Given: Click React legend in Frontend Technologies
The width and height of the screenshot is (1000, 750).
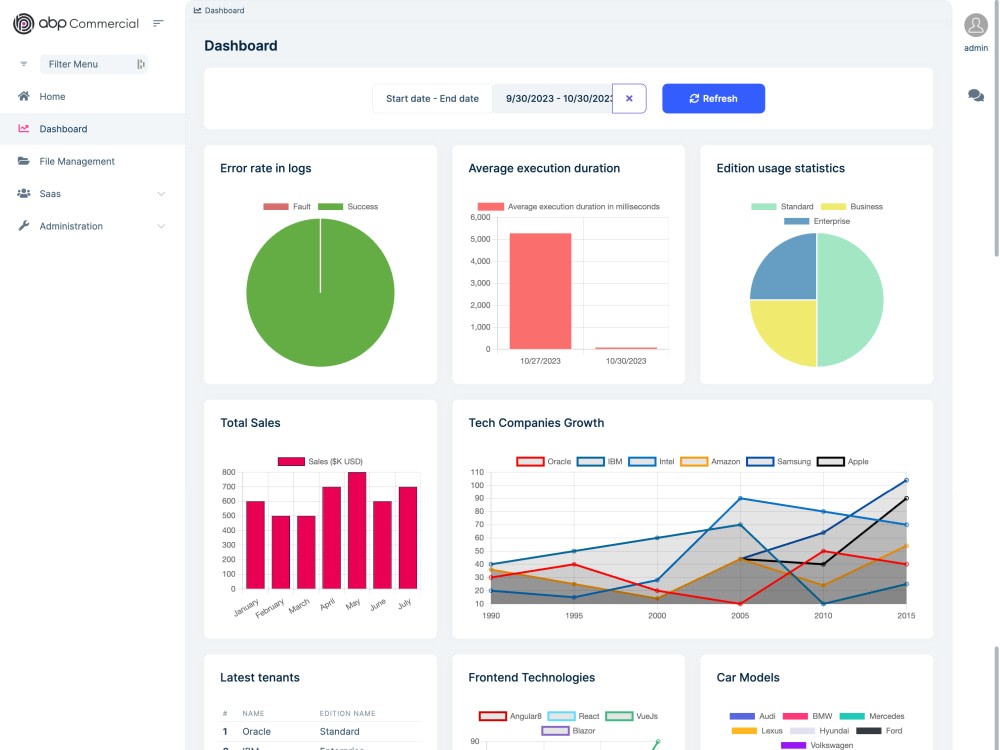Looking at the screenshot, I should click(573, 716).
